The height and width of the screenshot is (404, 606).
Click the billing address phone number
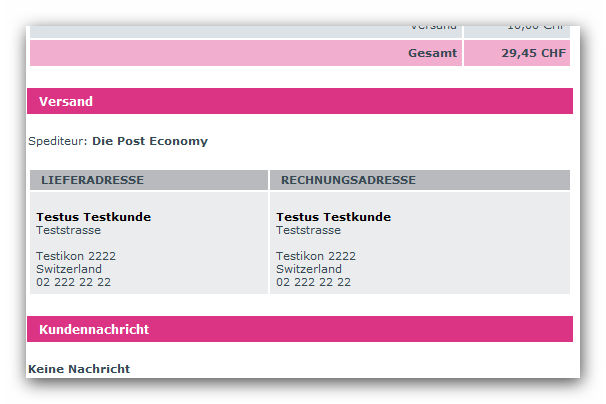click(x=313, y=282)
